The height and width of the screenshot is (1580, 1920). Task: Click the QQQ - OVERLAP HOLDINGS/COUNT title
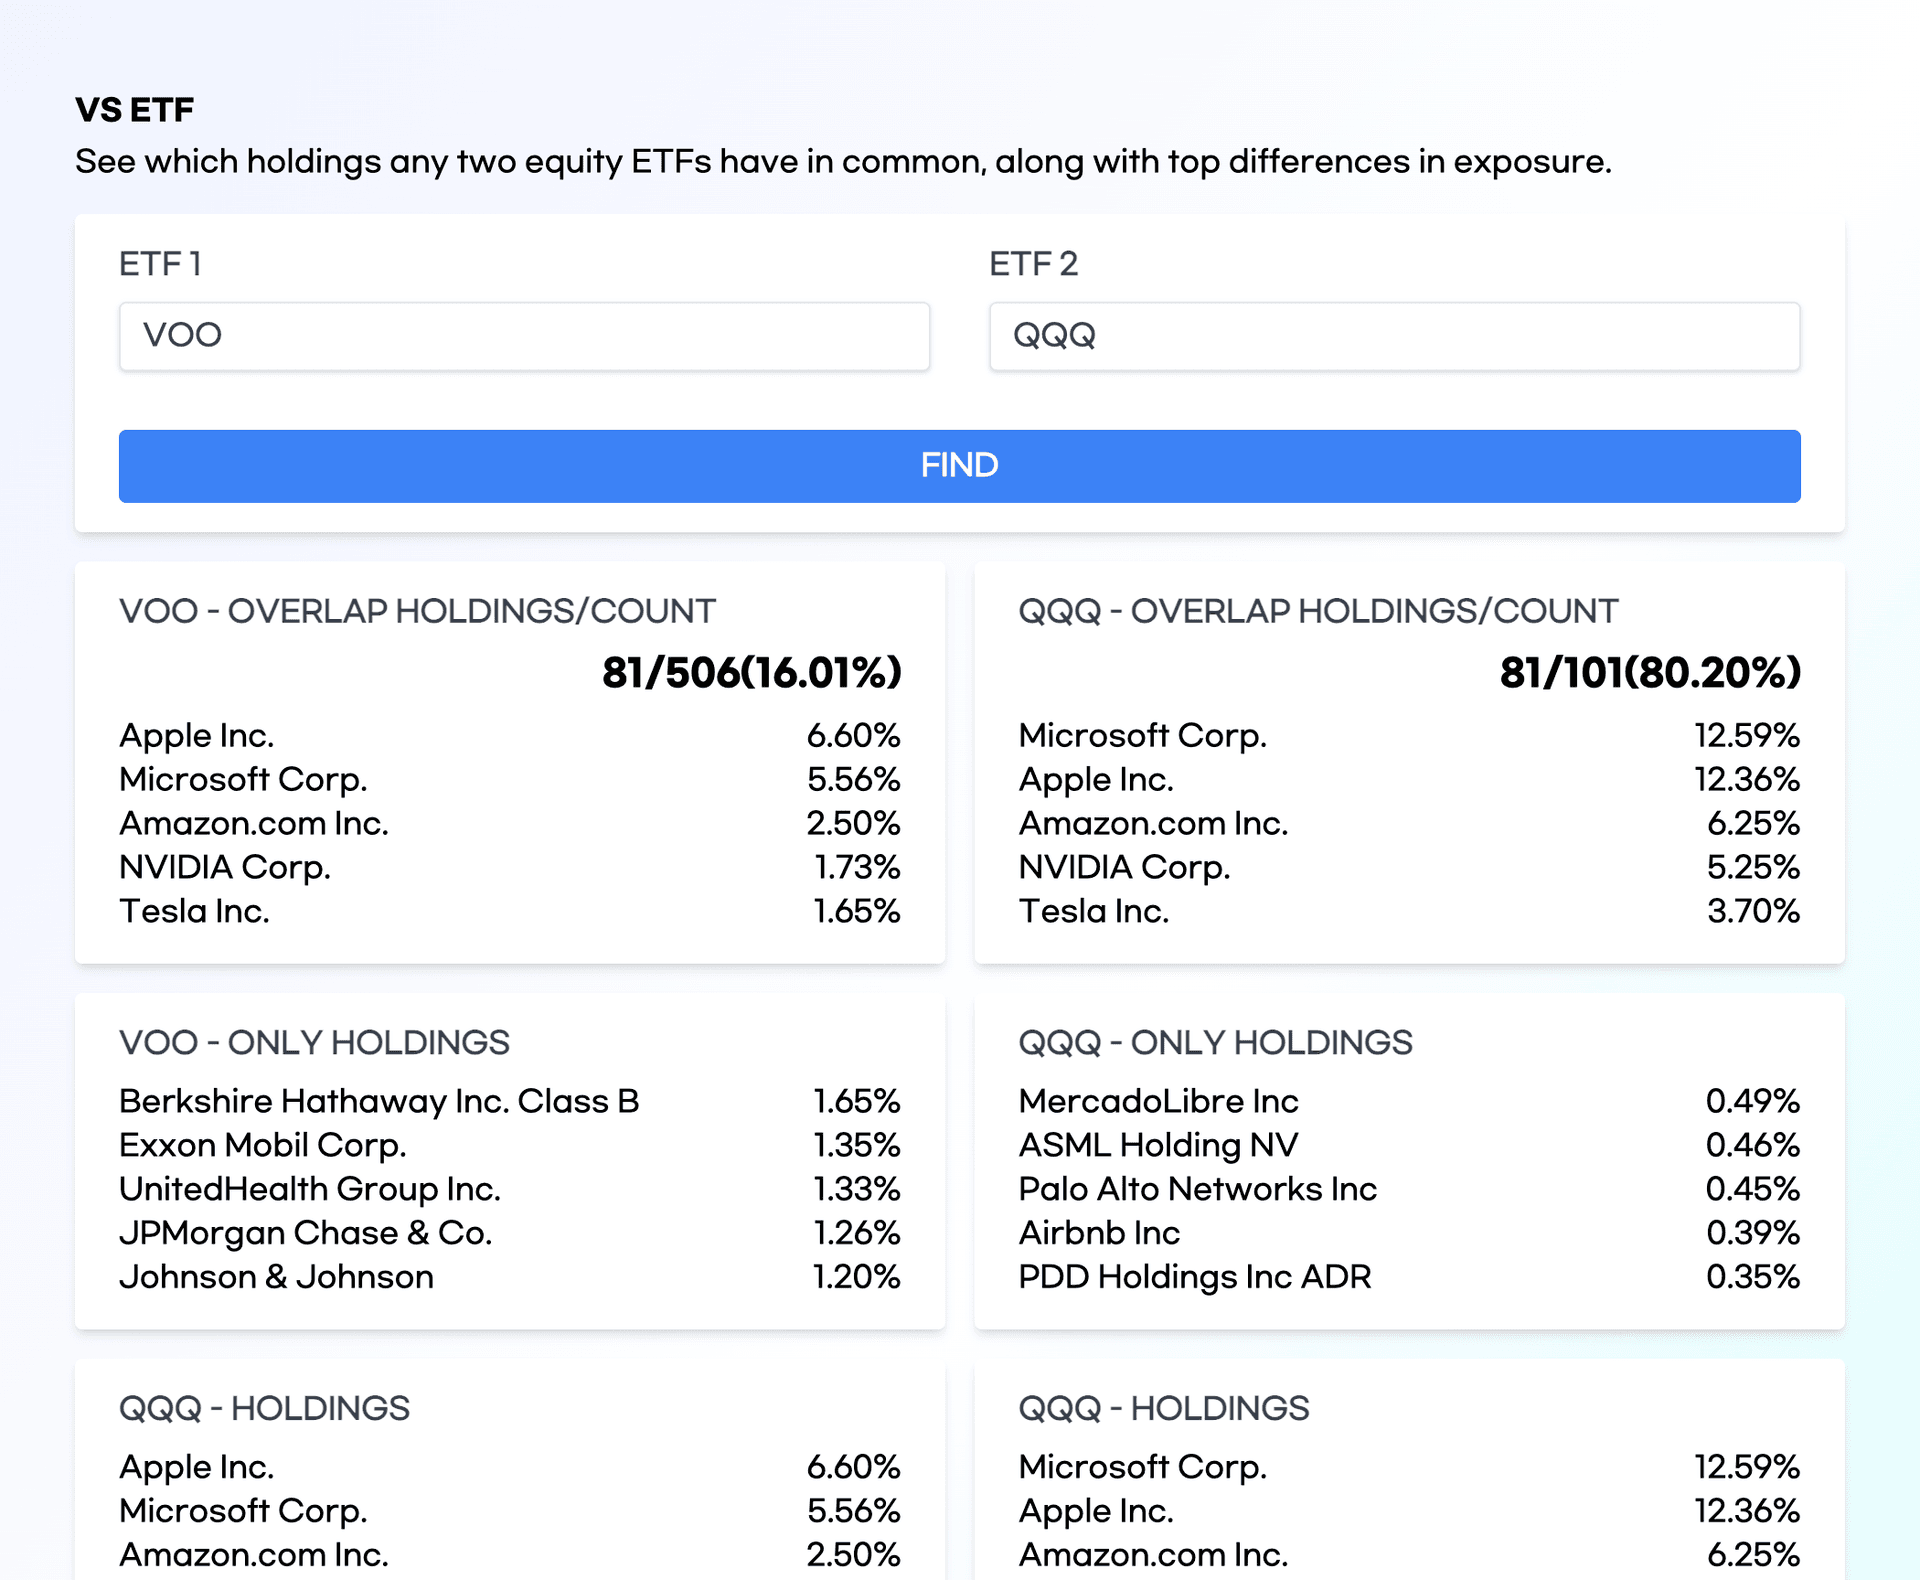pos(1318,611)
